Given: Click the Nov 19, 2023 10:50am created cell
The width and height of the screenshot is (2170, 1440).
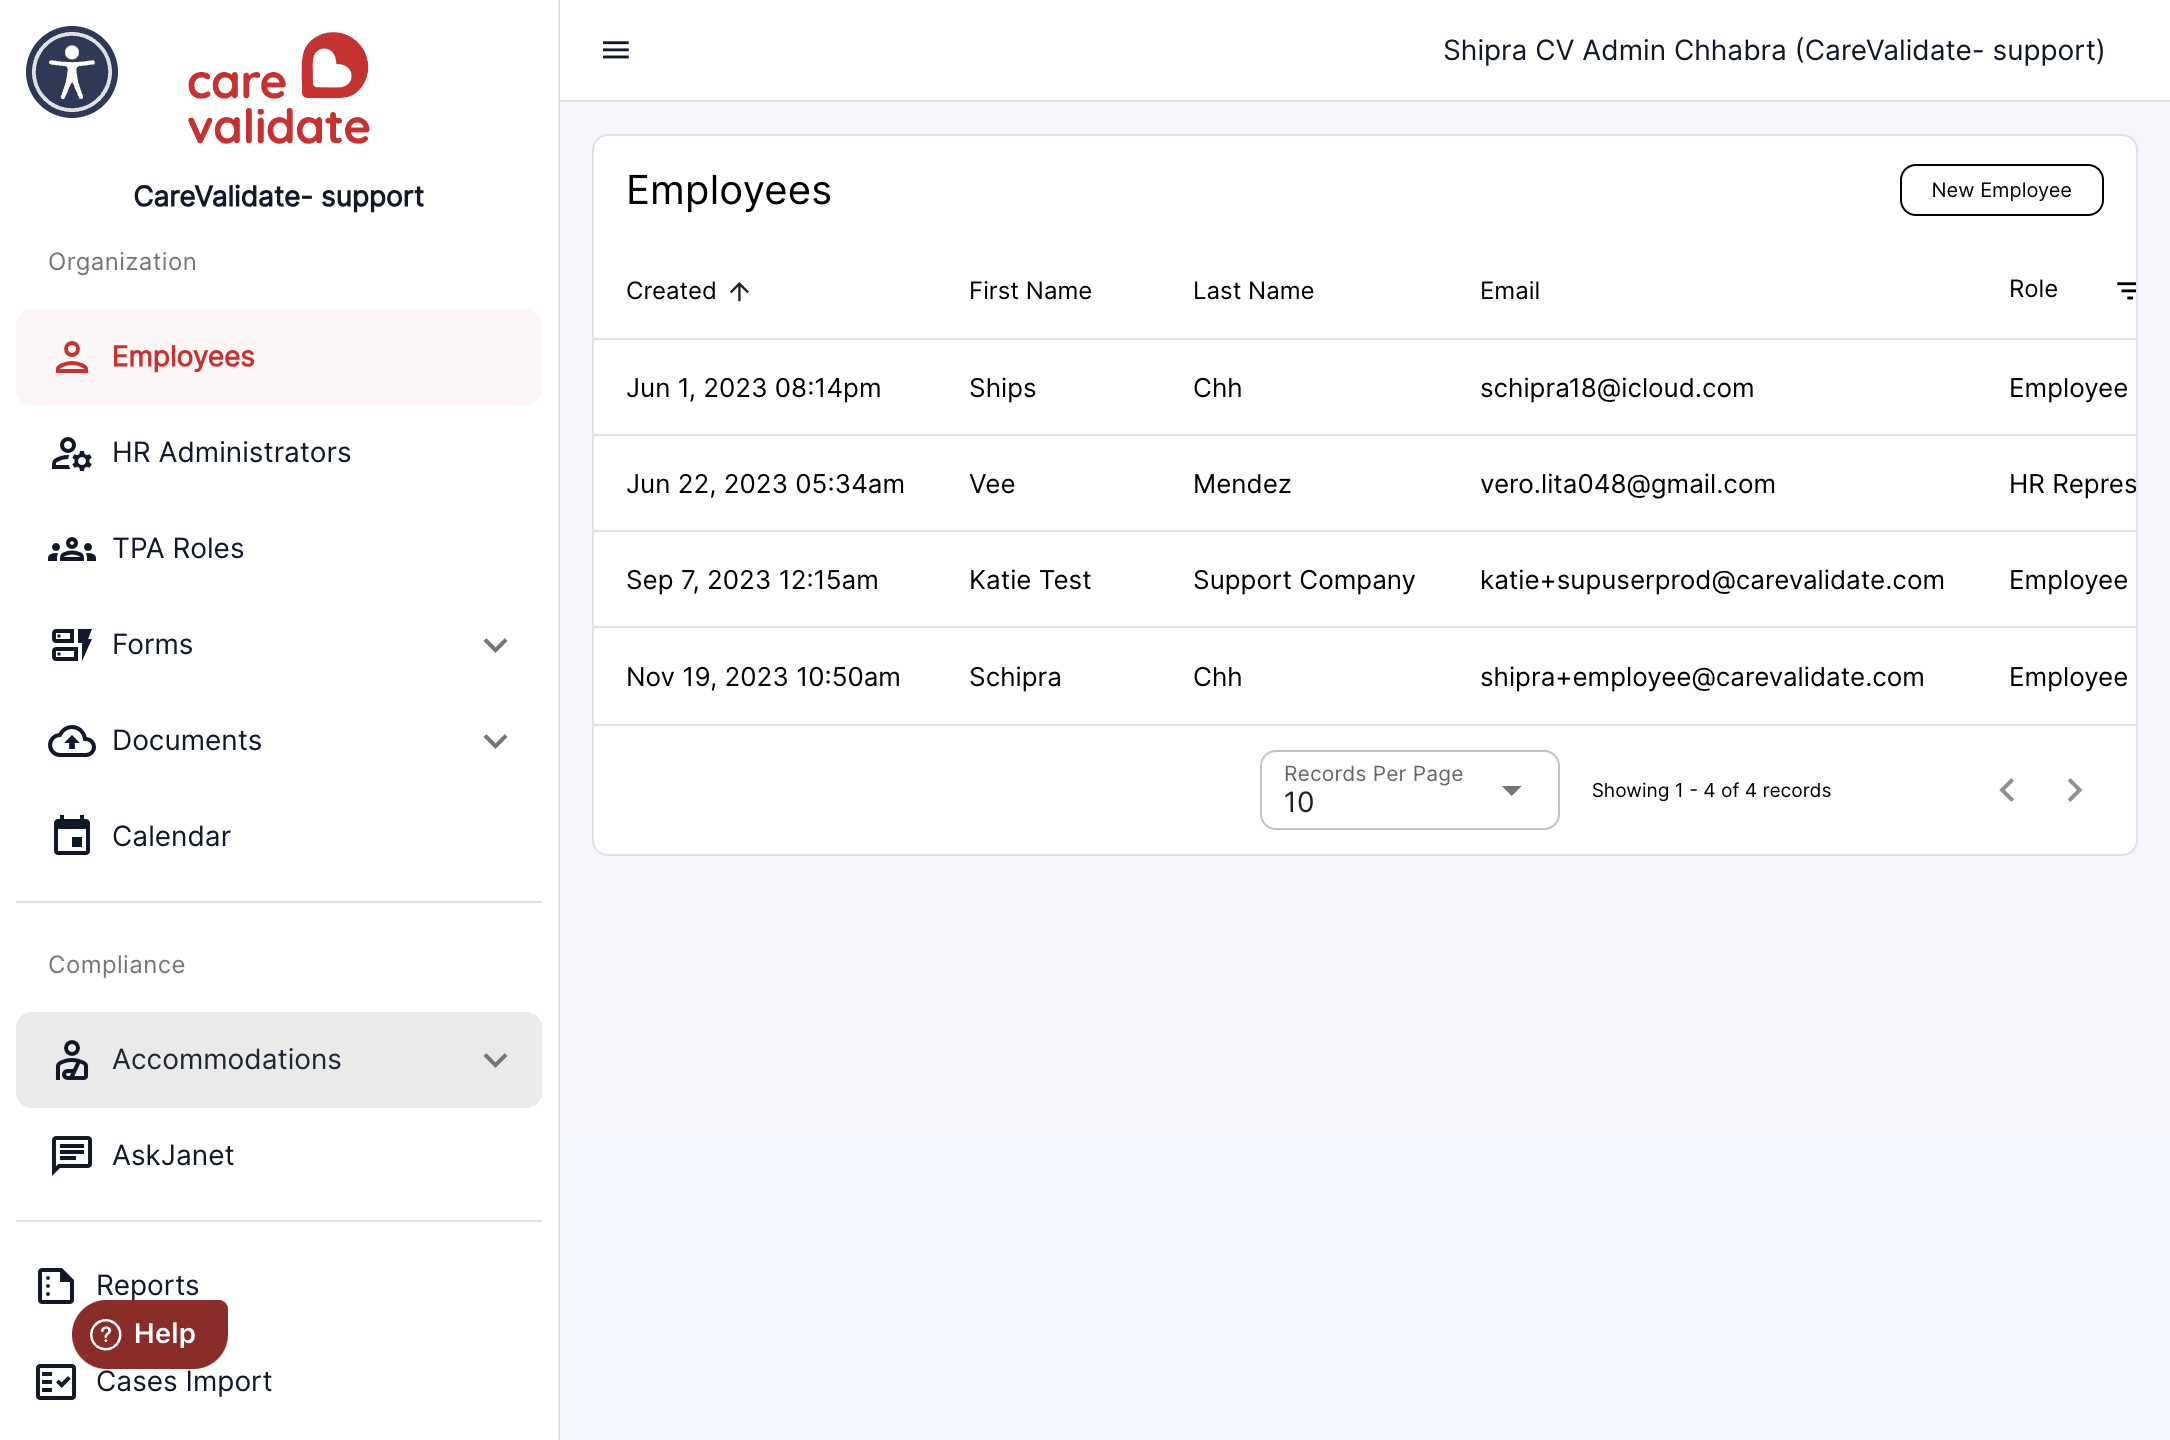Looking at the screenshot, I should (763, 677).
